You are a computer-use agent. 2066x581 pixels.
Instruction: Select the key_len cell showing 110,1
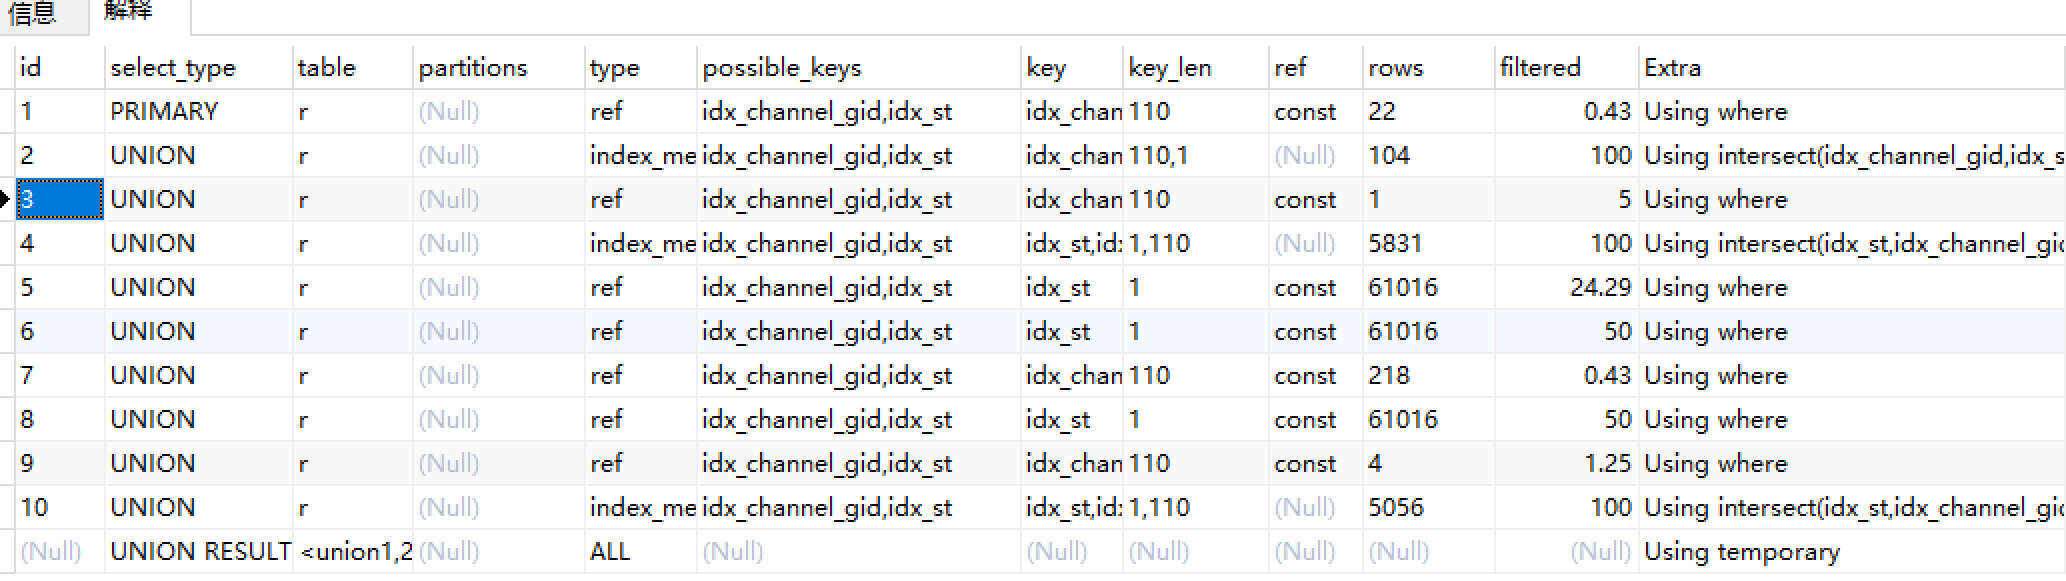pyautogui.click(x=1195, y=155)
